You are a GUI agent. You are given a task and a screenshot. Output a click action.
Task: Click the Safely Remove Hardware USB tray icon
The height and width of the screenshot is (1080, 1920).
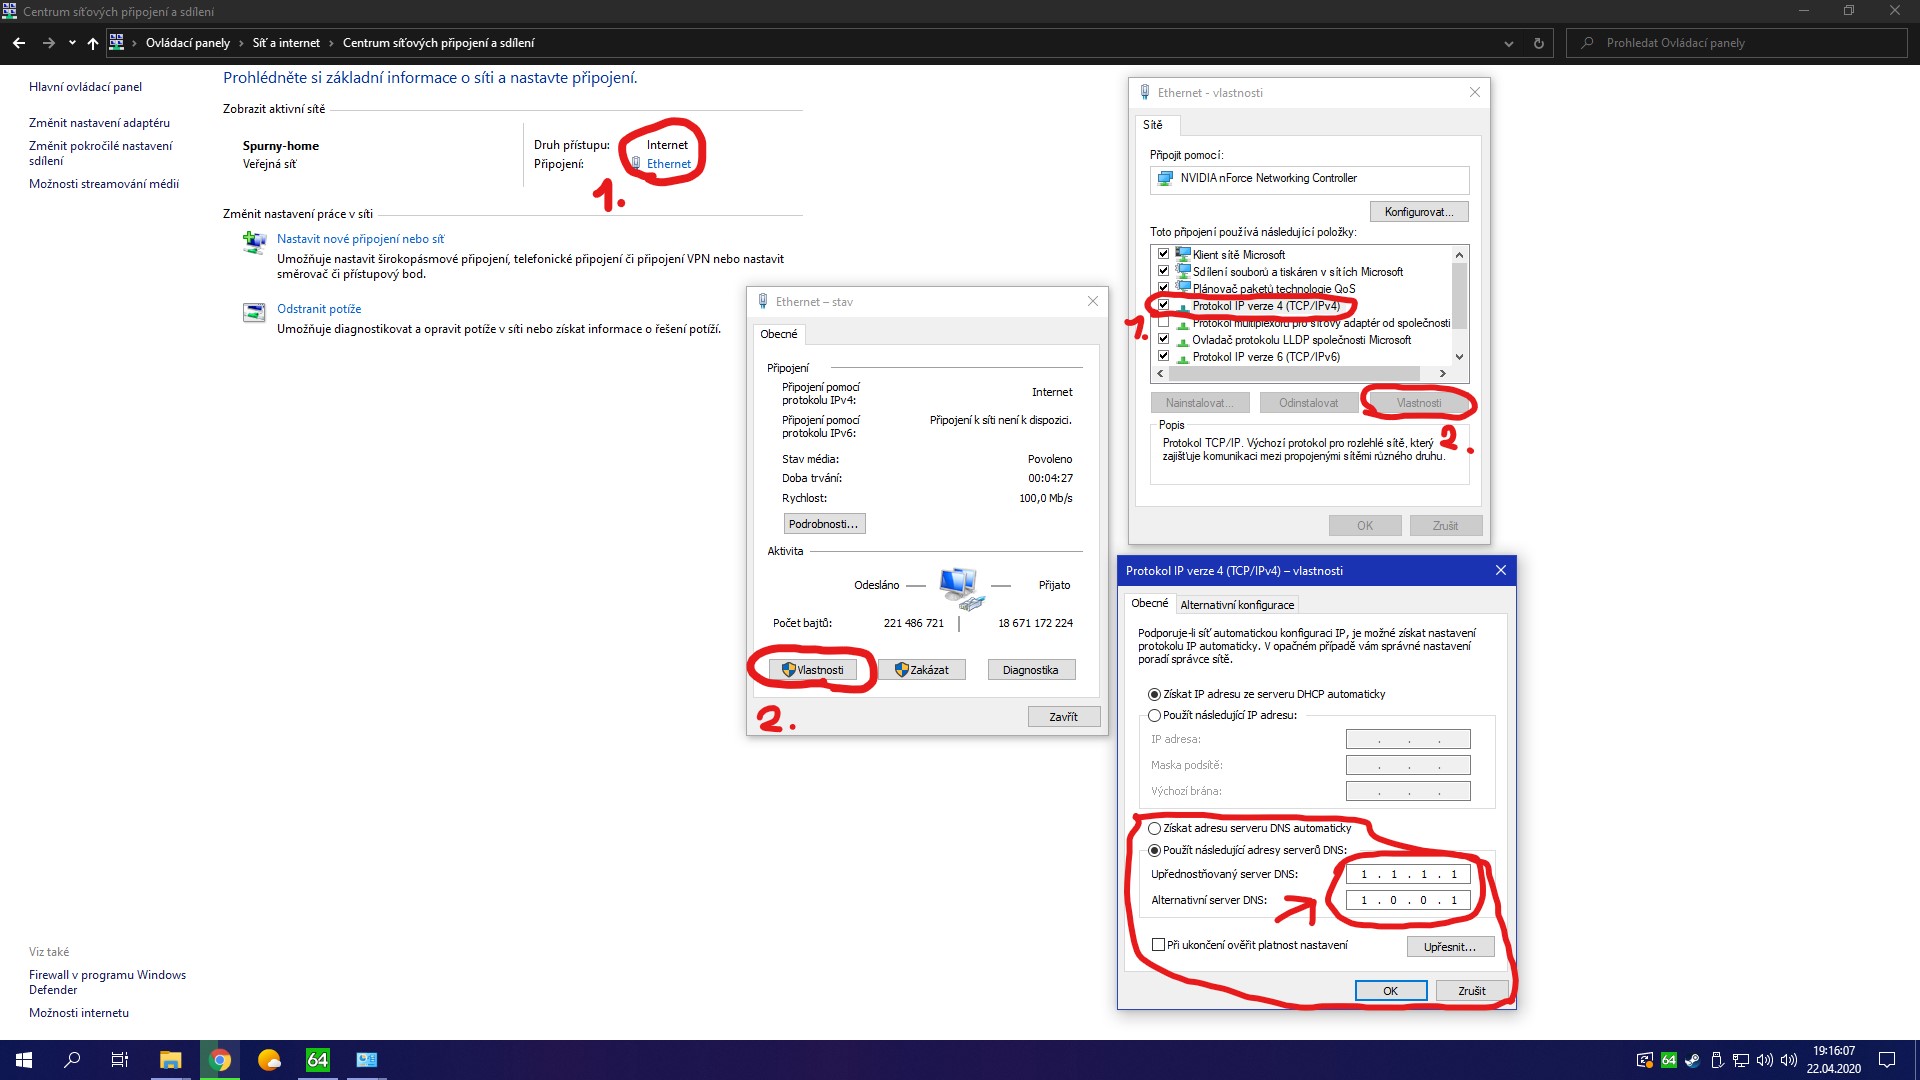pos(1716,1060)
